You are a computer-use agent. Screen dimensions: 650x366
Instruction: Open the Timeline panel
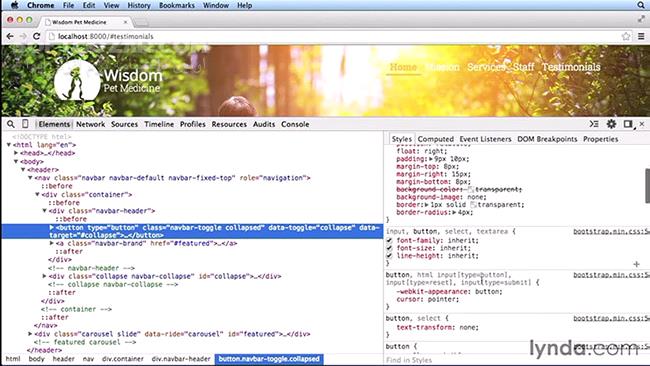point(159,124)
